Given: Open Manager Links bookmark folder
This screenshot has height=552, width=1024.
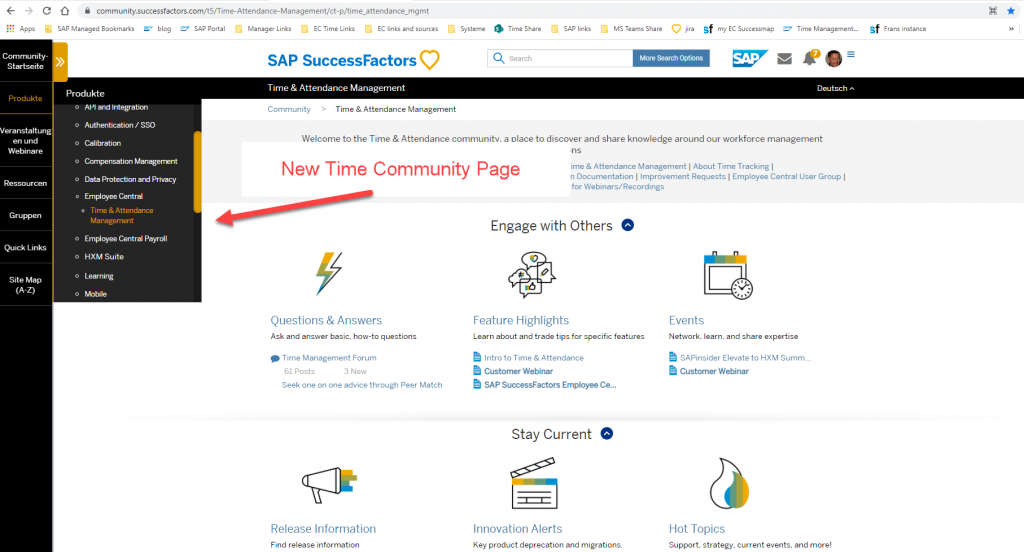Looking at the screenshot, I should (x=263, y=29).
